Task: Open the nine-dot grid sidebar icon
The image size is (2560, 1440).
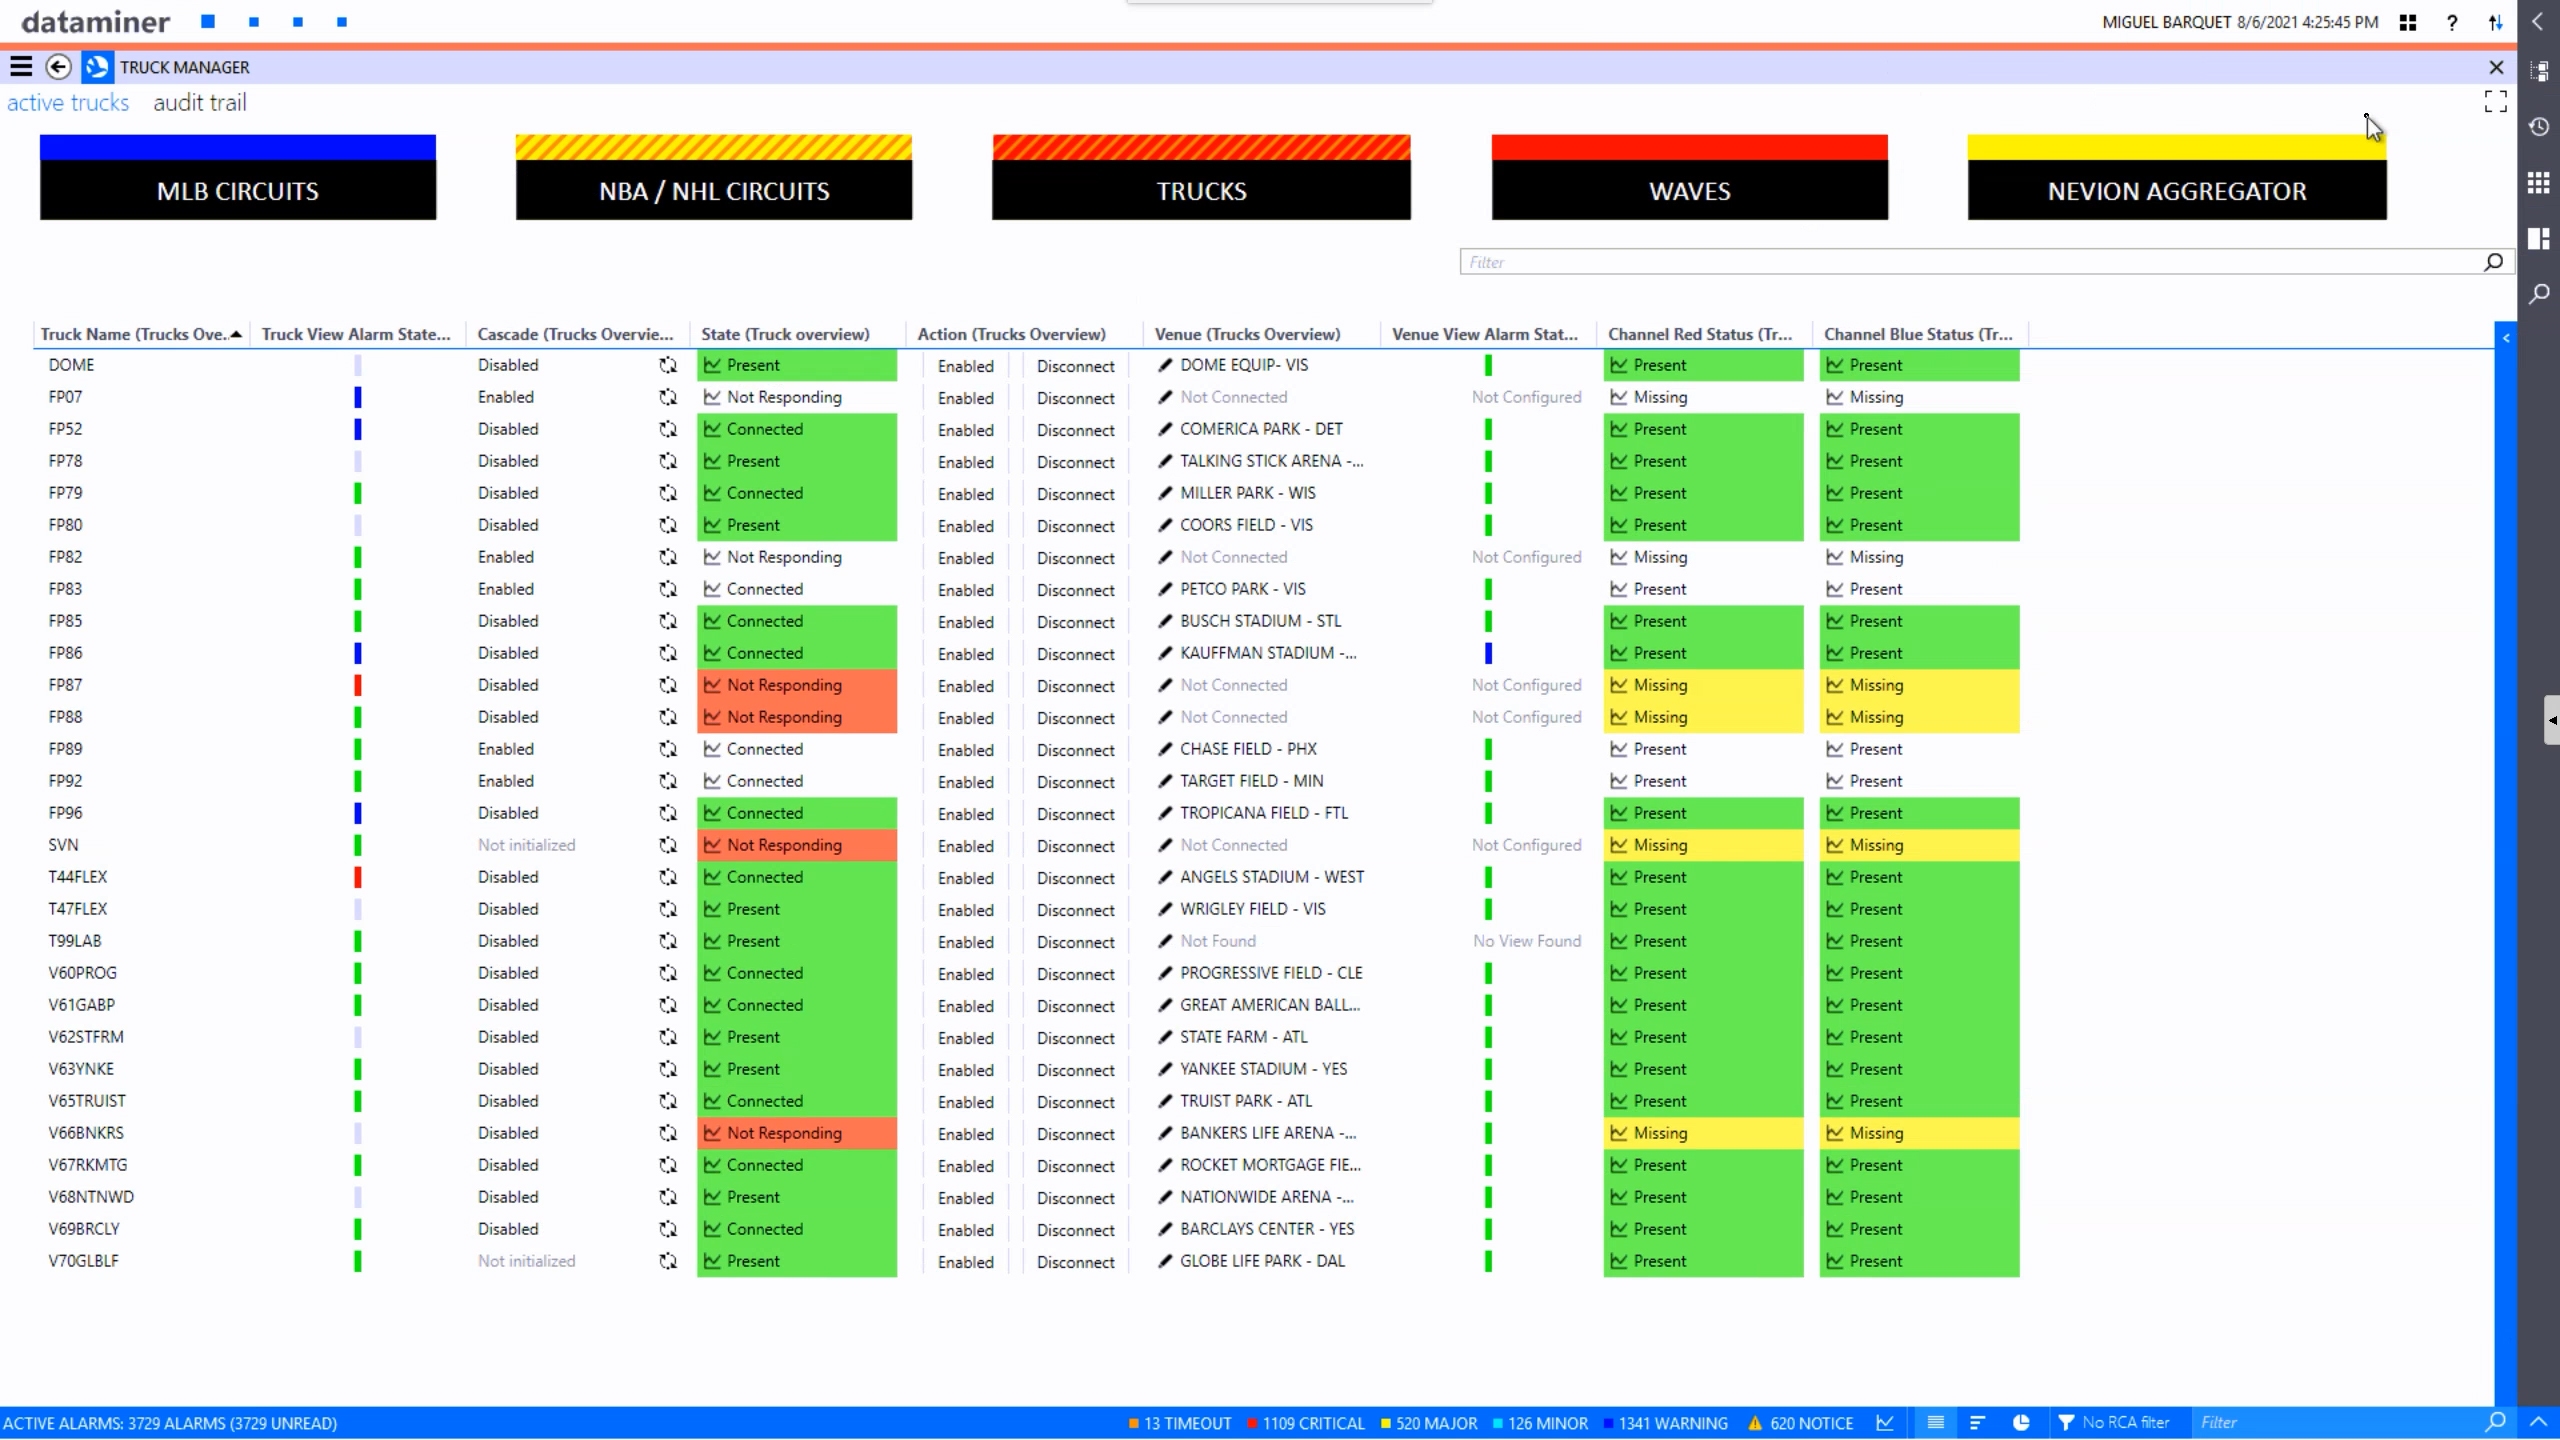Action: point(2539,183)
